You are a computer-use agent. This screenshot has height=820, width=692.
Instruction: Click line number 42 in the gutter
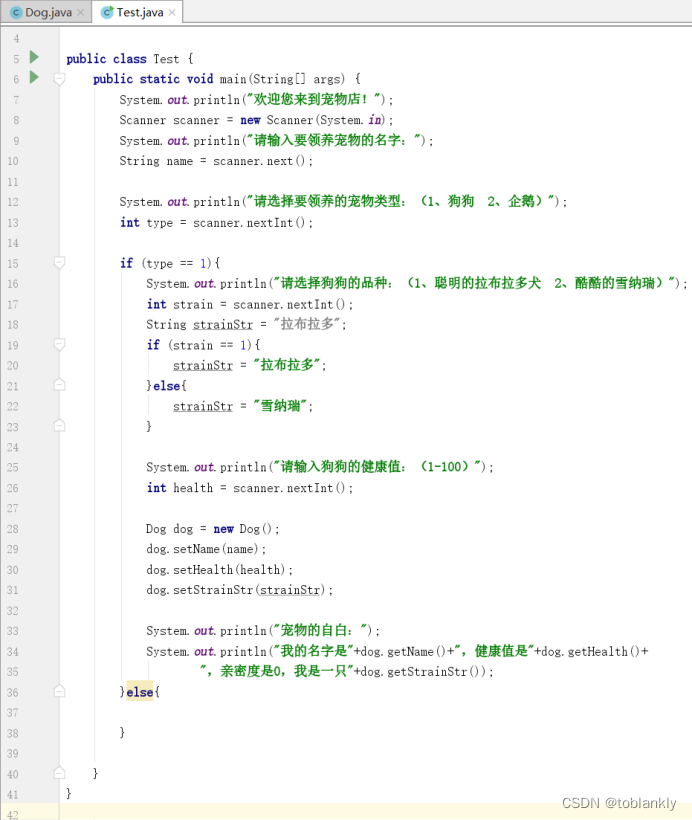(x=13, y=815)
